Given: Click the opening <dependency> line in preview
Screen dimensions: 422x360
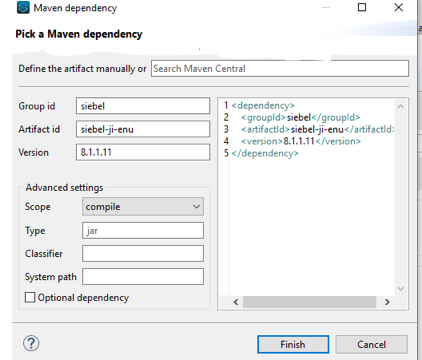Looking at the screenshot, I should (x=263, y=106).
